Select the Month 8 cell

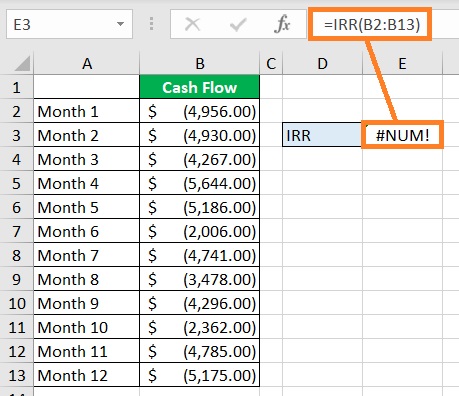point(86,279)
